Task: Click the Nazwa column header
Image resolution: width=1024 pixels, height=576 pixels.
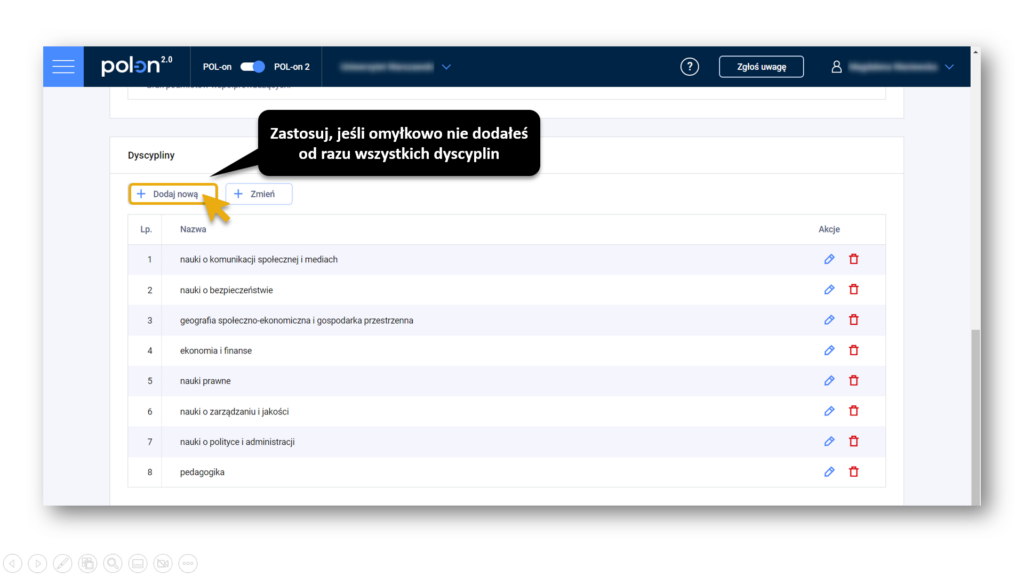Action: [193, 229]
